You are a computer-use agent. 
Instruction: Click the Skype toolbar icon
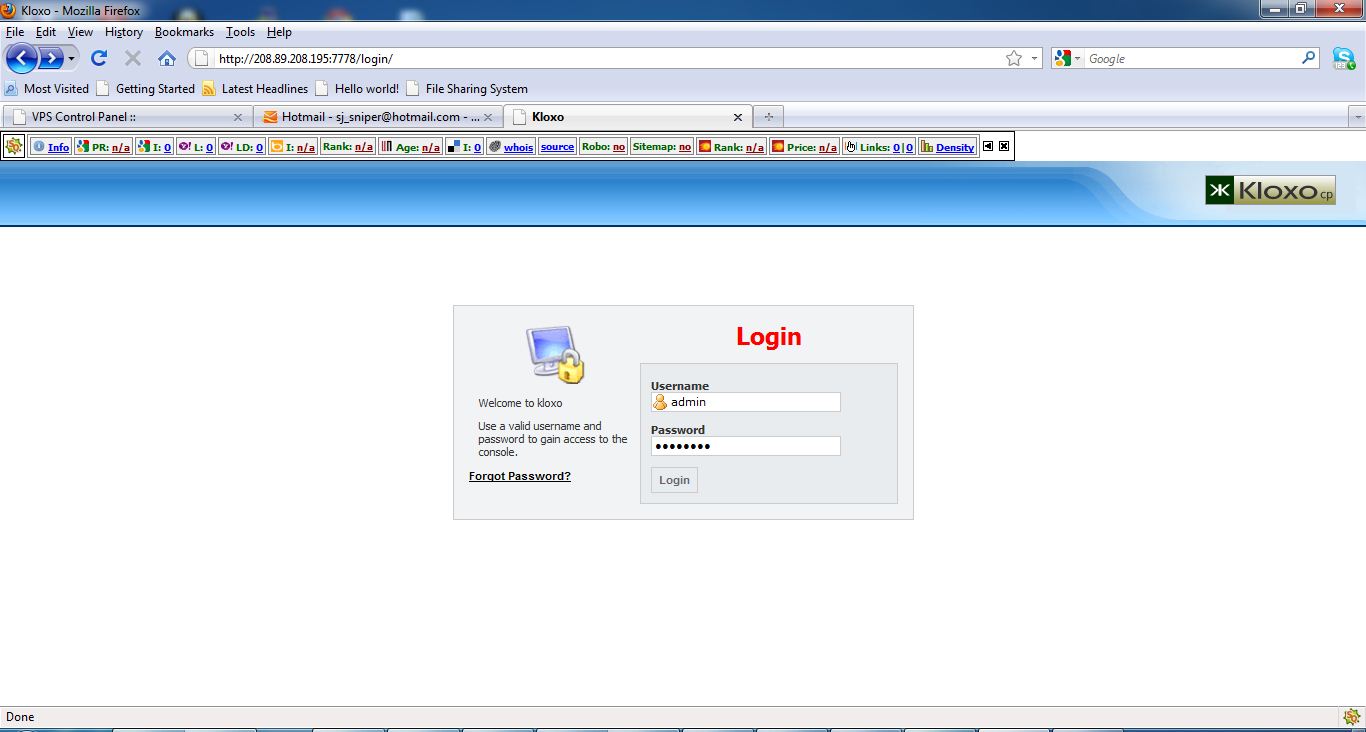[x=1343, y=59]
